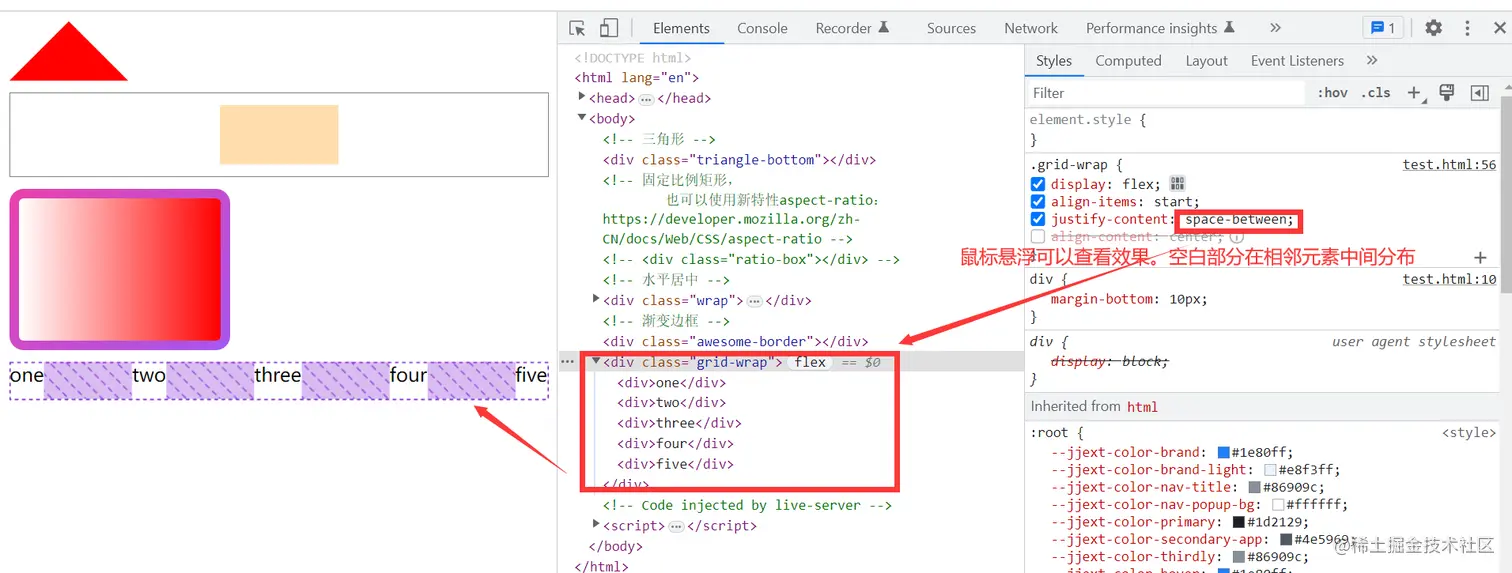The width and height of the screenshot is (1512, 573).
Task: Select the <div>three</div> node
Action: (x=679, y=423)
